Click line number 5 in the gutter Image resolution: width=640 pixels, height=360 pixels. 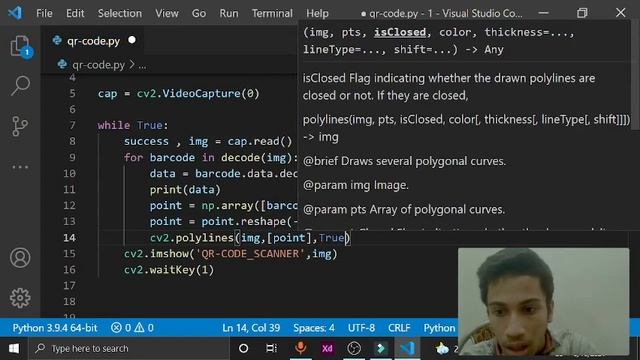[x=72, y=93]
